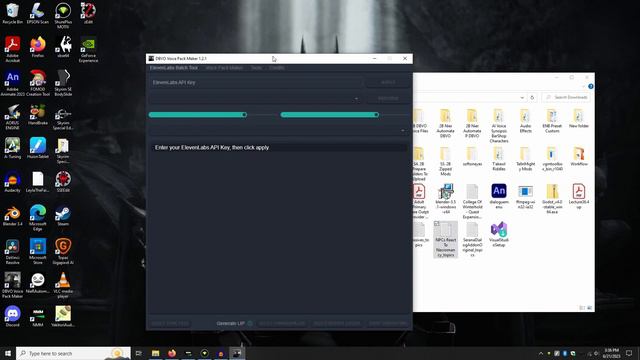Adjust the second teal slider handle

pyautogui.click(x=376, y=115)
